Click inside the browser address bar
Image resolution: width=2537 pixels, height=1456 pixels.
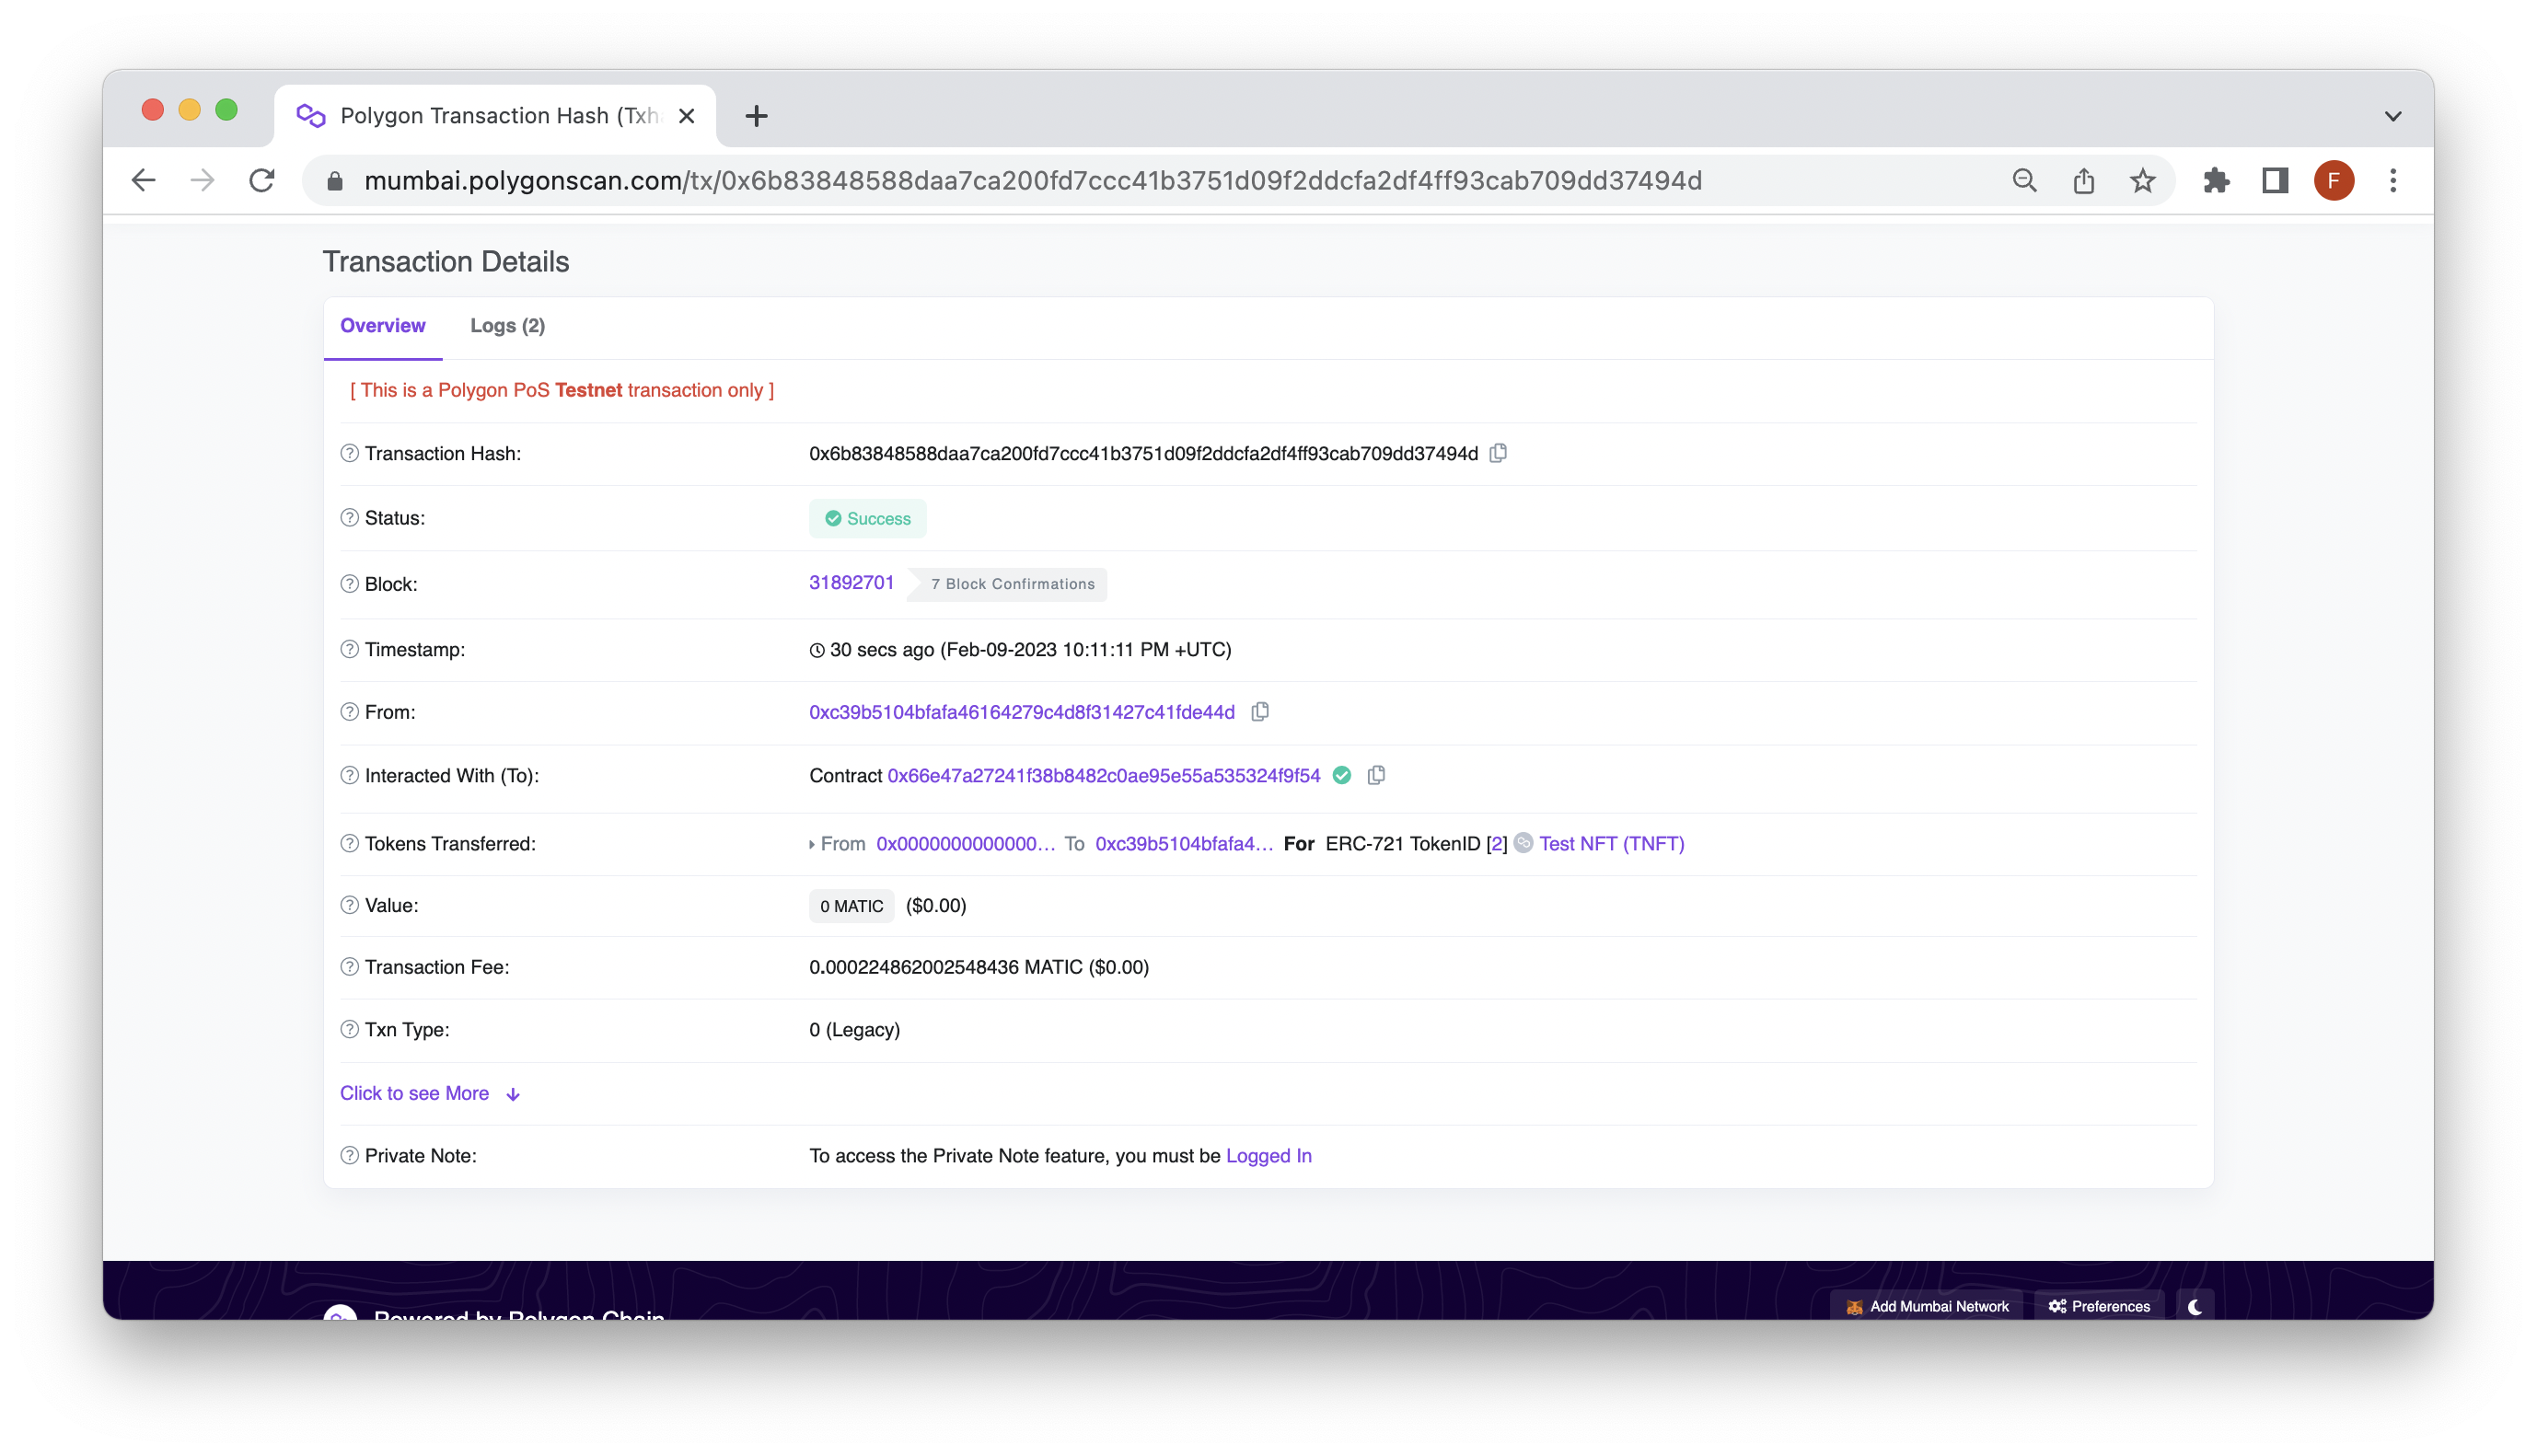click(1000, 181)
